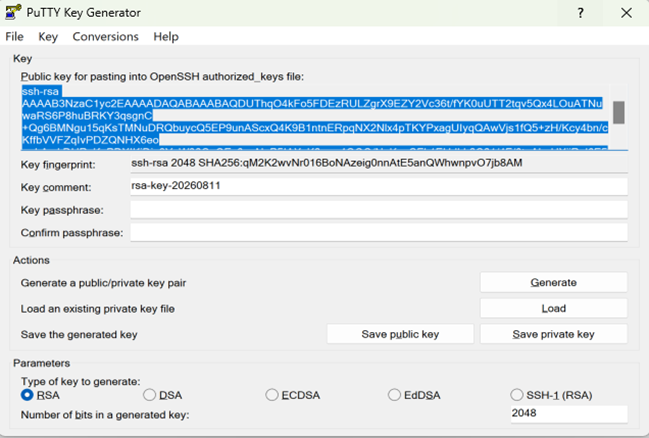Click 'Number of bits in a generated key' label
The height and width of the screenshot is (438, 649).
105,415
